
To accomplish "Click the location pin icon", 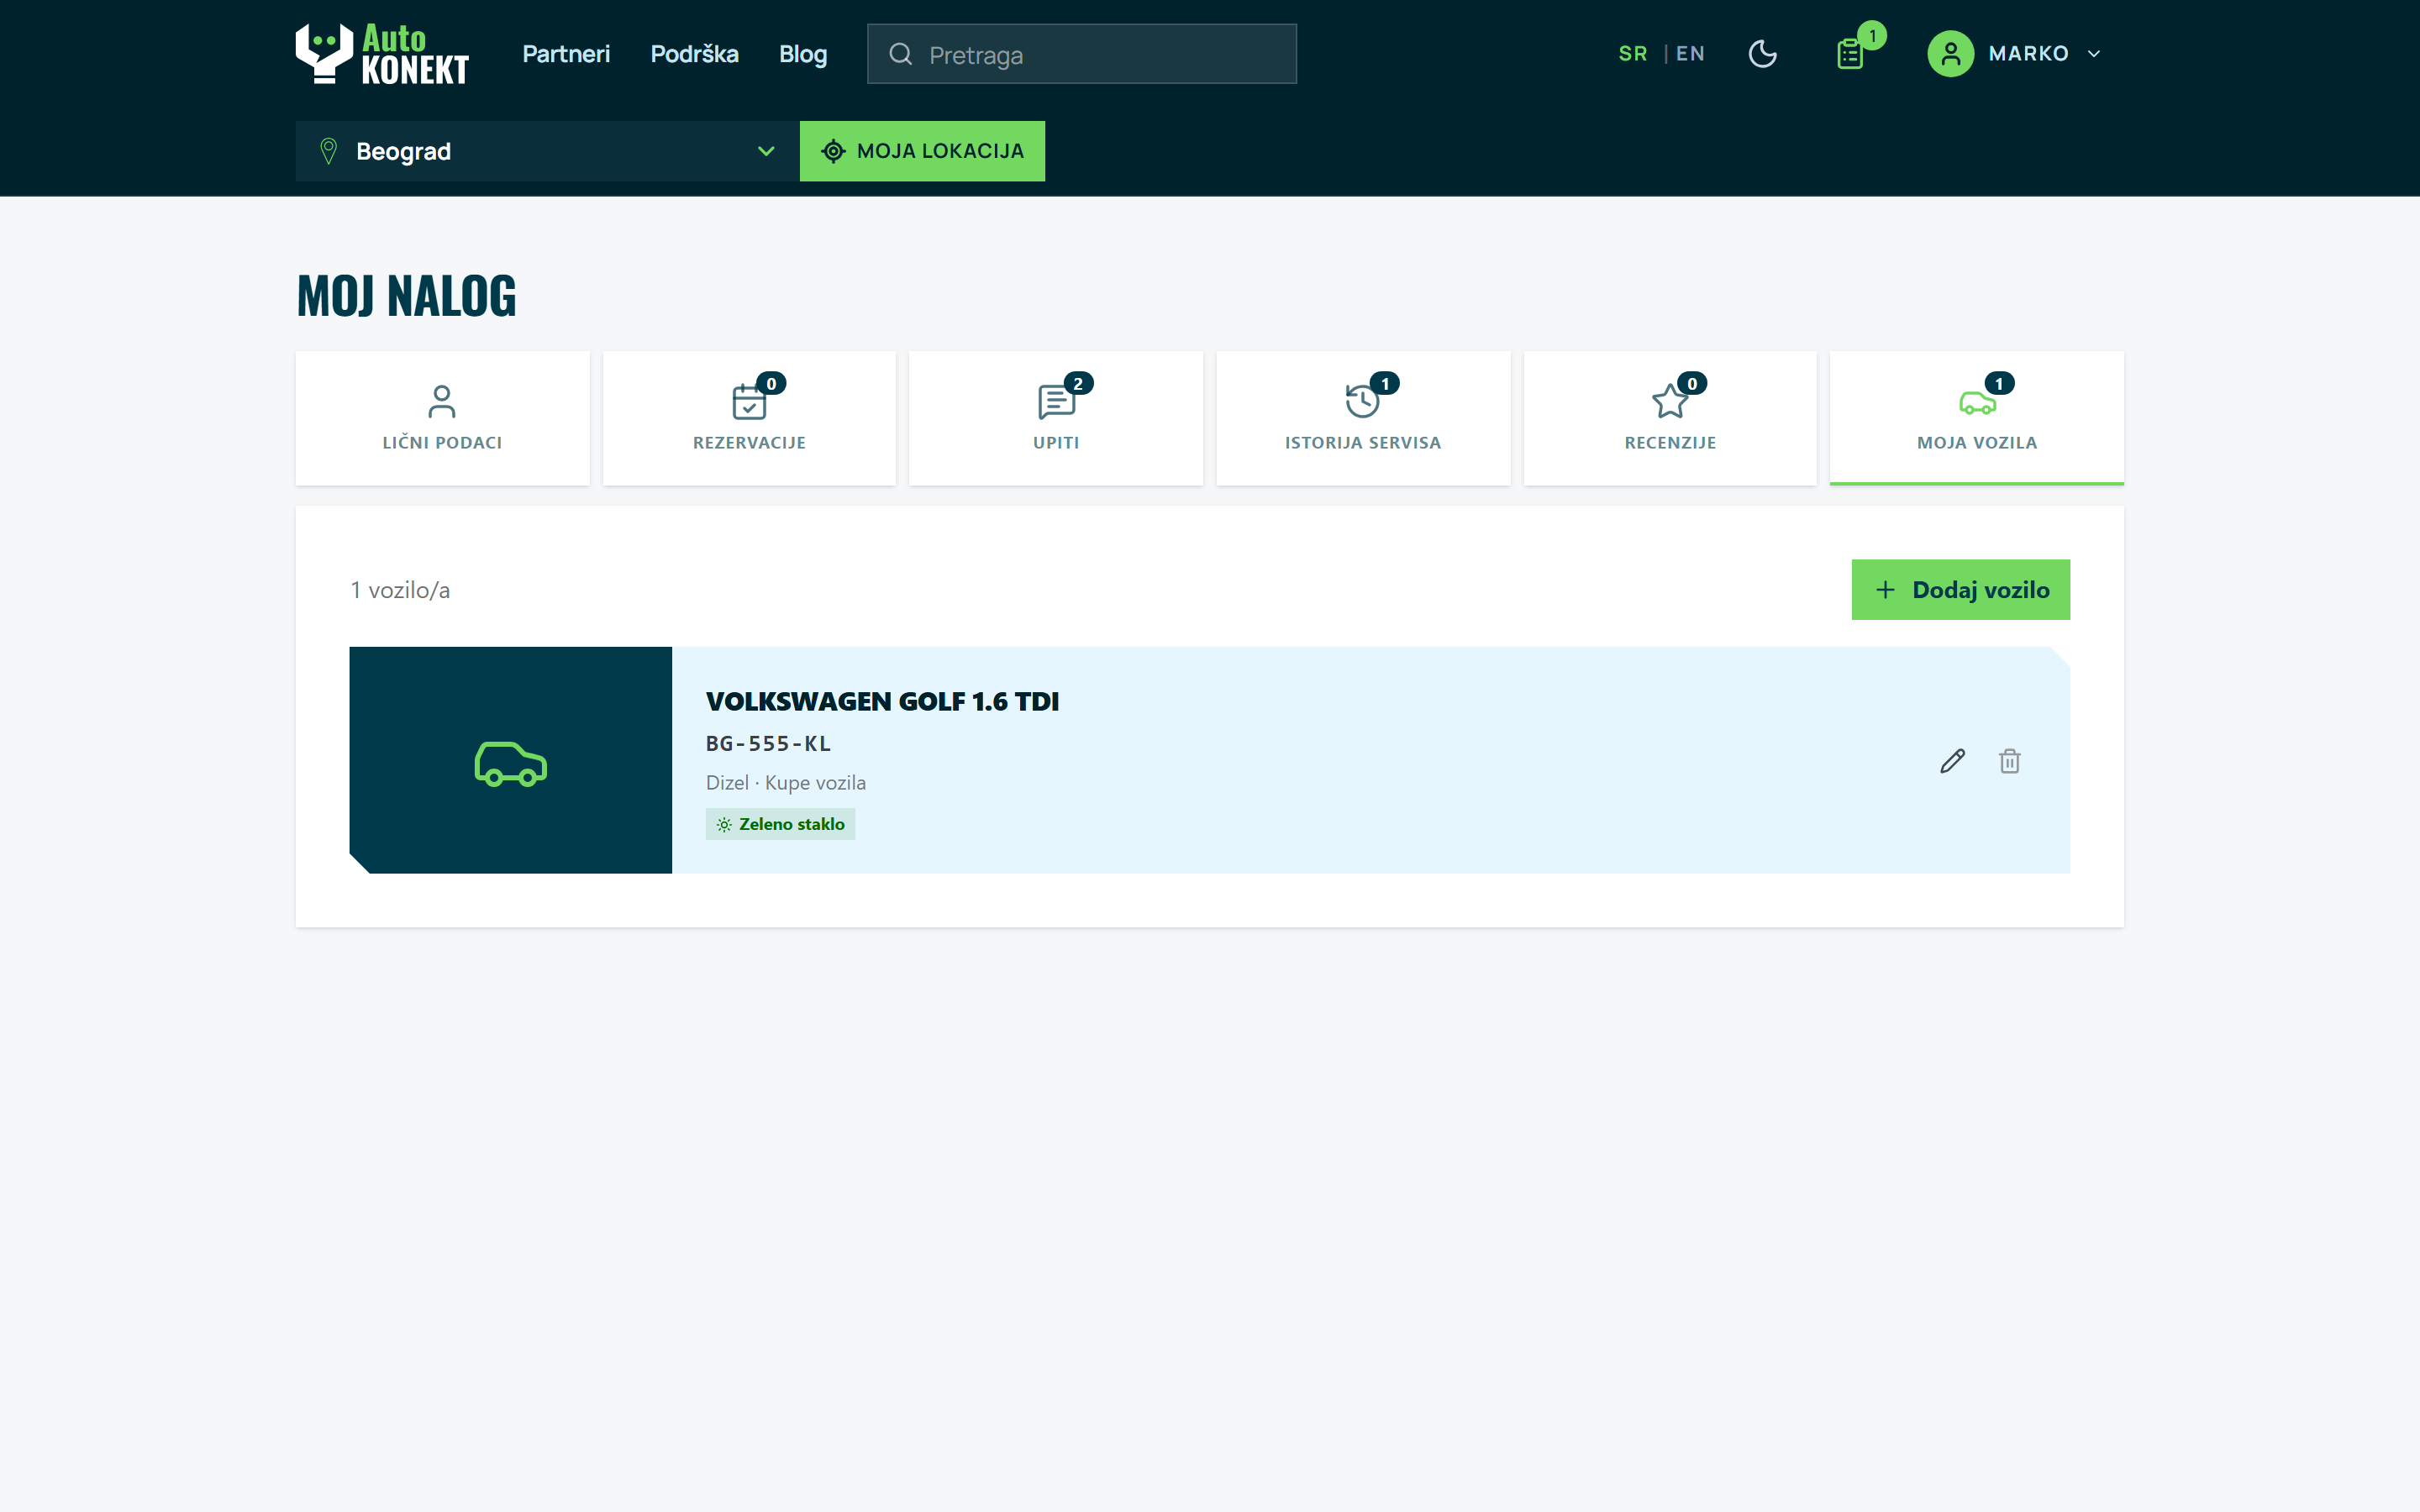I will coord(328,151).
